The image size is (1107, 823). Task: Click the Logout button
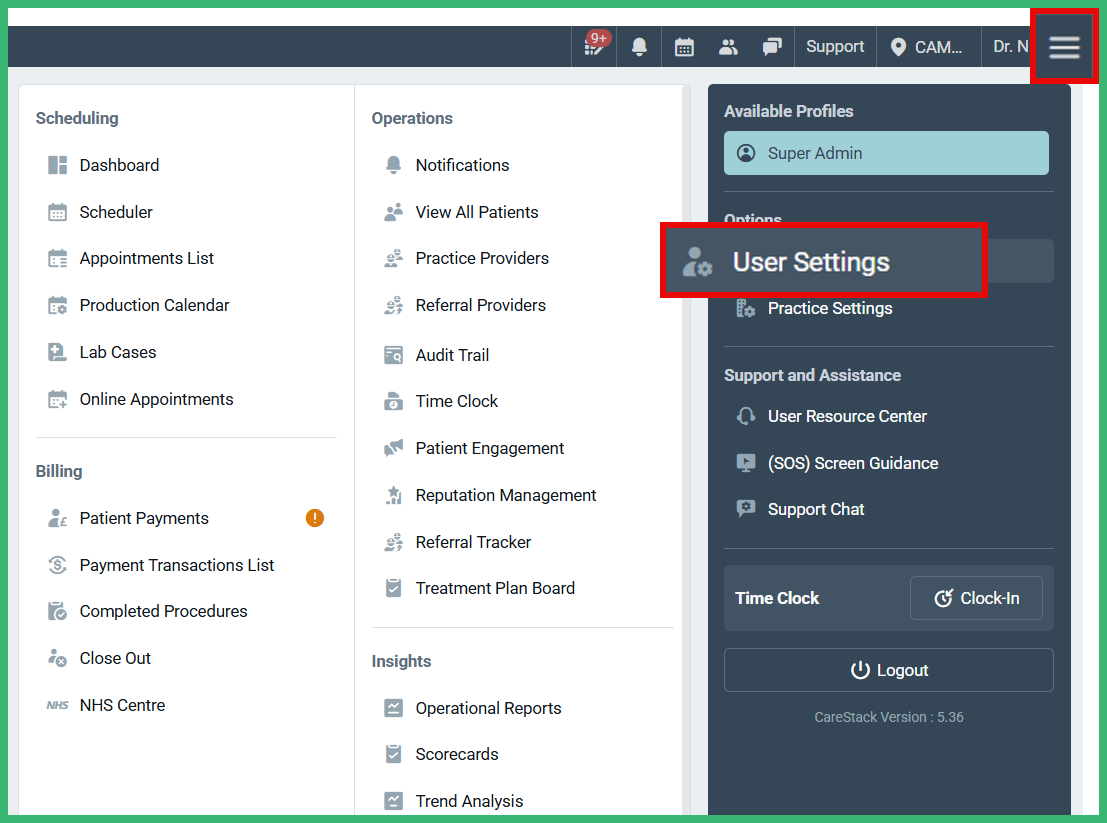pos(888,670)
